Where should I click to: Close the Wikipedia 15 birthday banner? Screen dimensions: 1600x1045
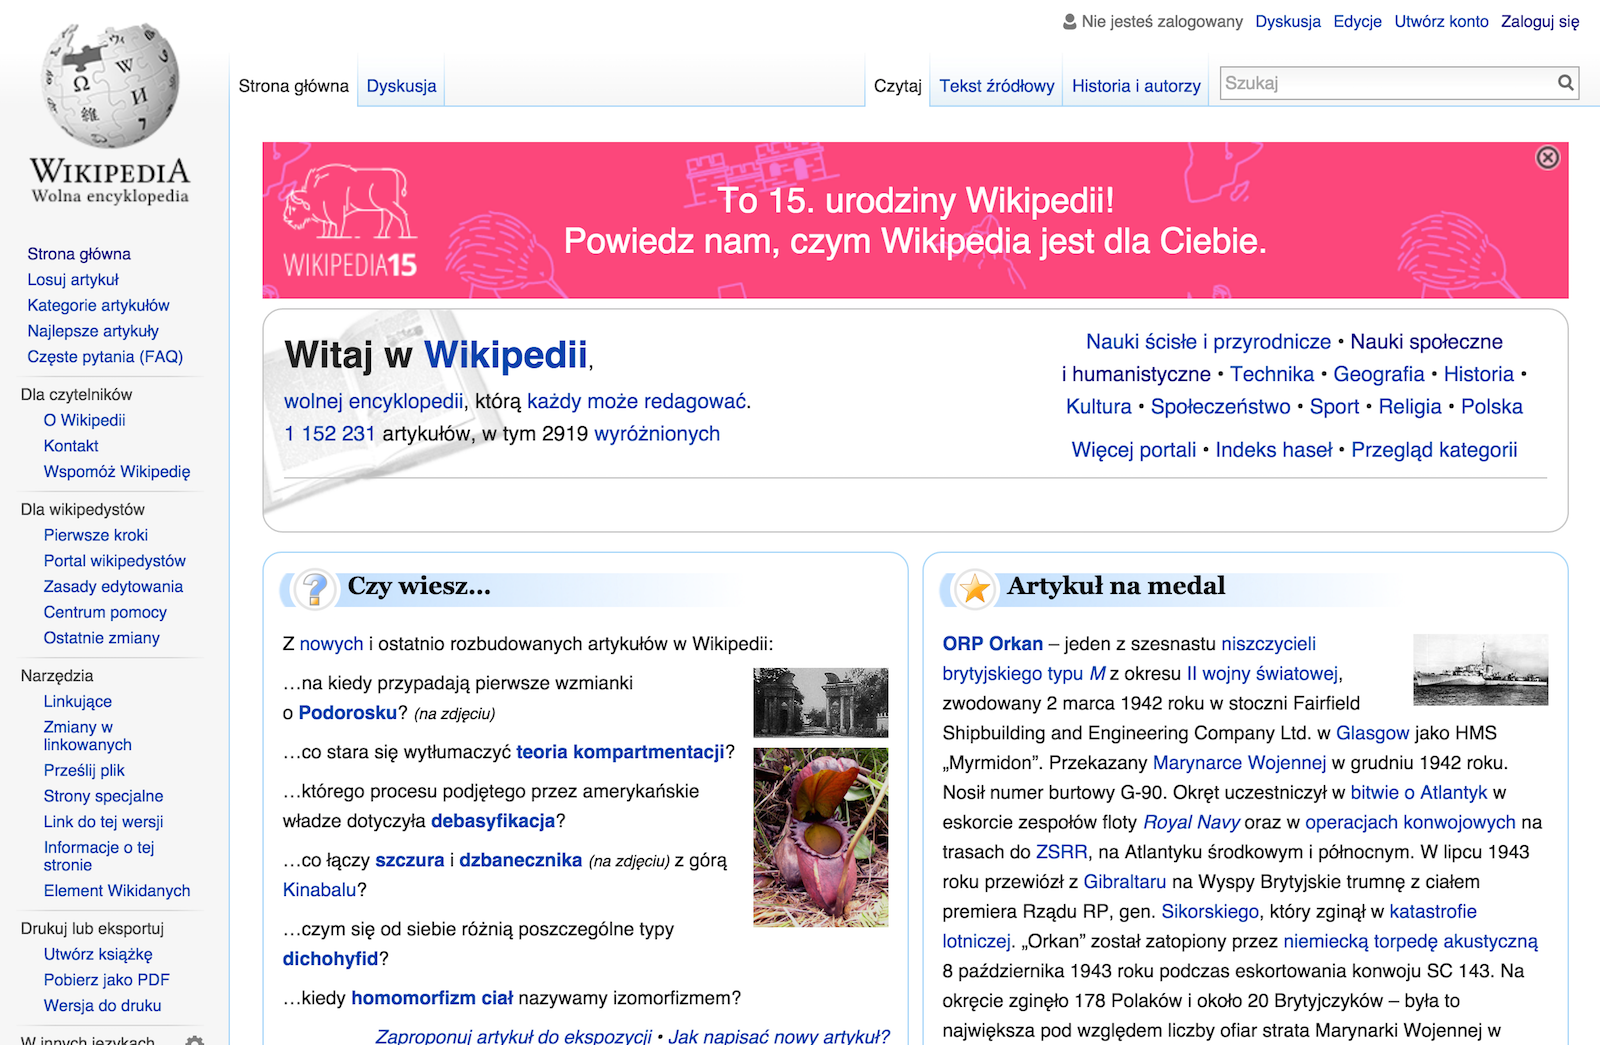[x=1547, y=158]
